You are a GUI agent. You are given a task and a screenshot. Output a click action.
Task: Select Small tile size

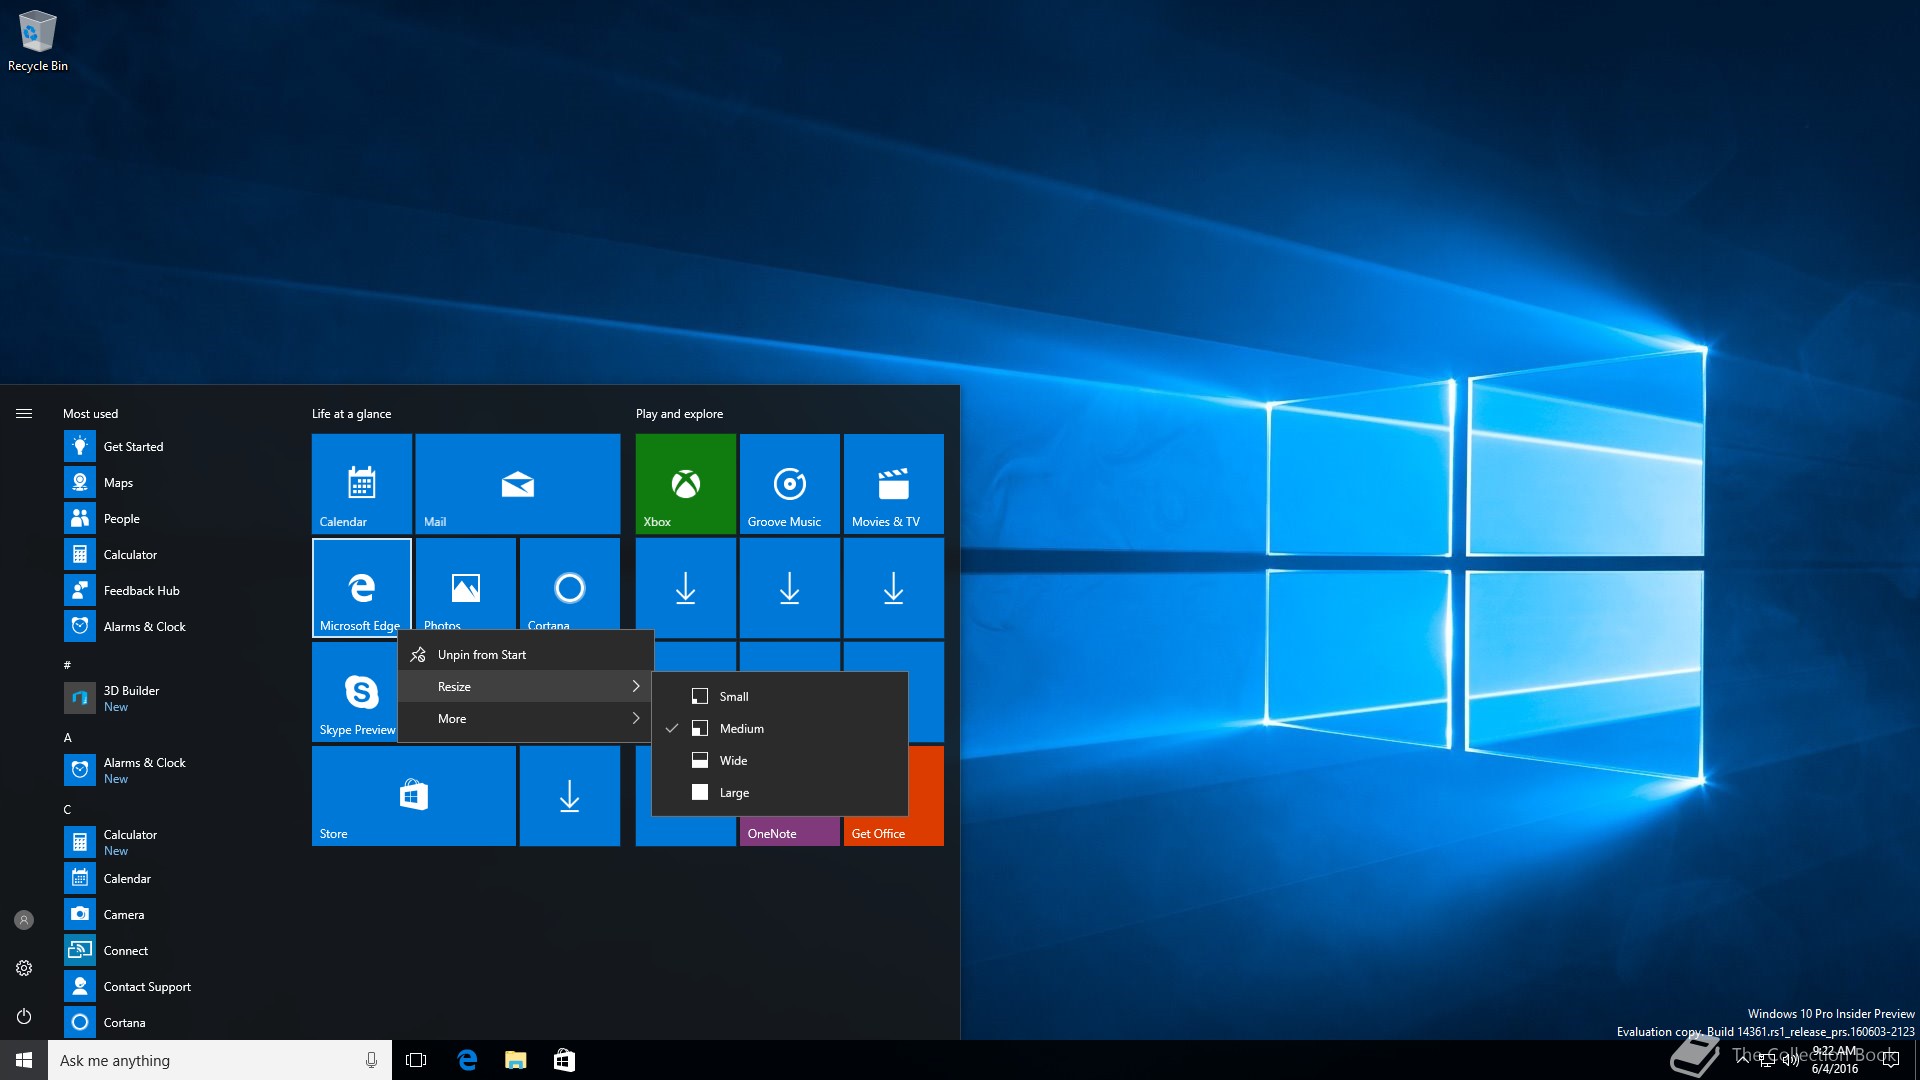click(779, 696)
